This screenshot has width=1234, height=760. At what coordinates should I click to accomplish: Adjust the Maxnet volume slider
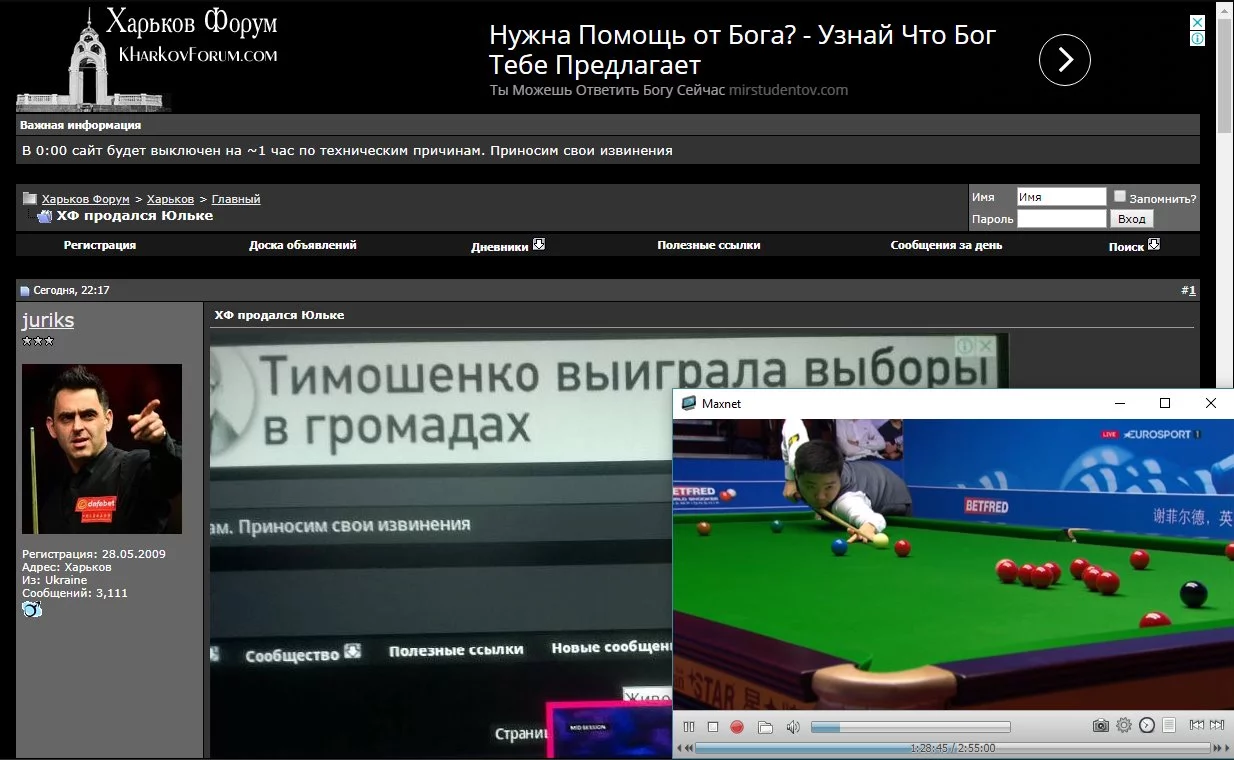[x=911, y=727]
